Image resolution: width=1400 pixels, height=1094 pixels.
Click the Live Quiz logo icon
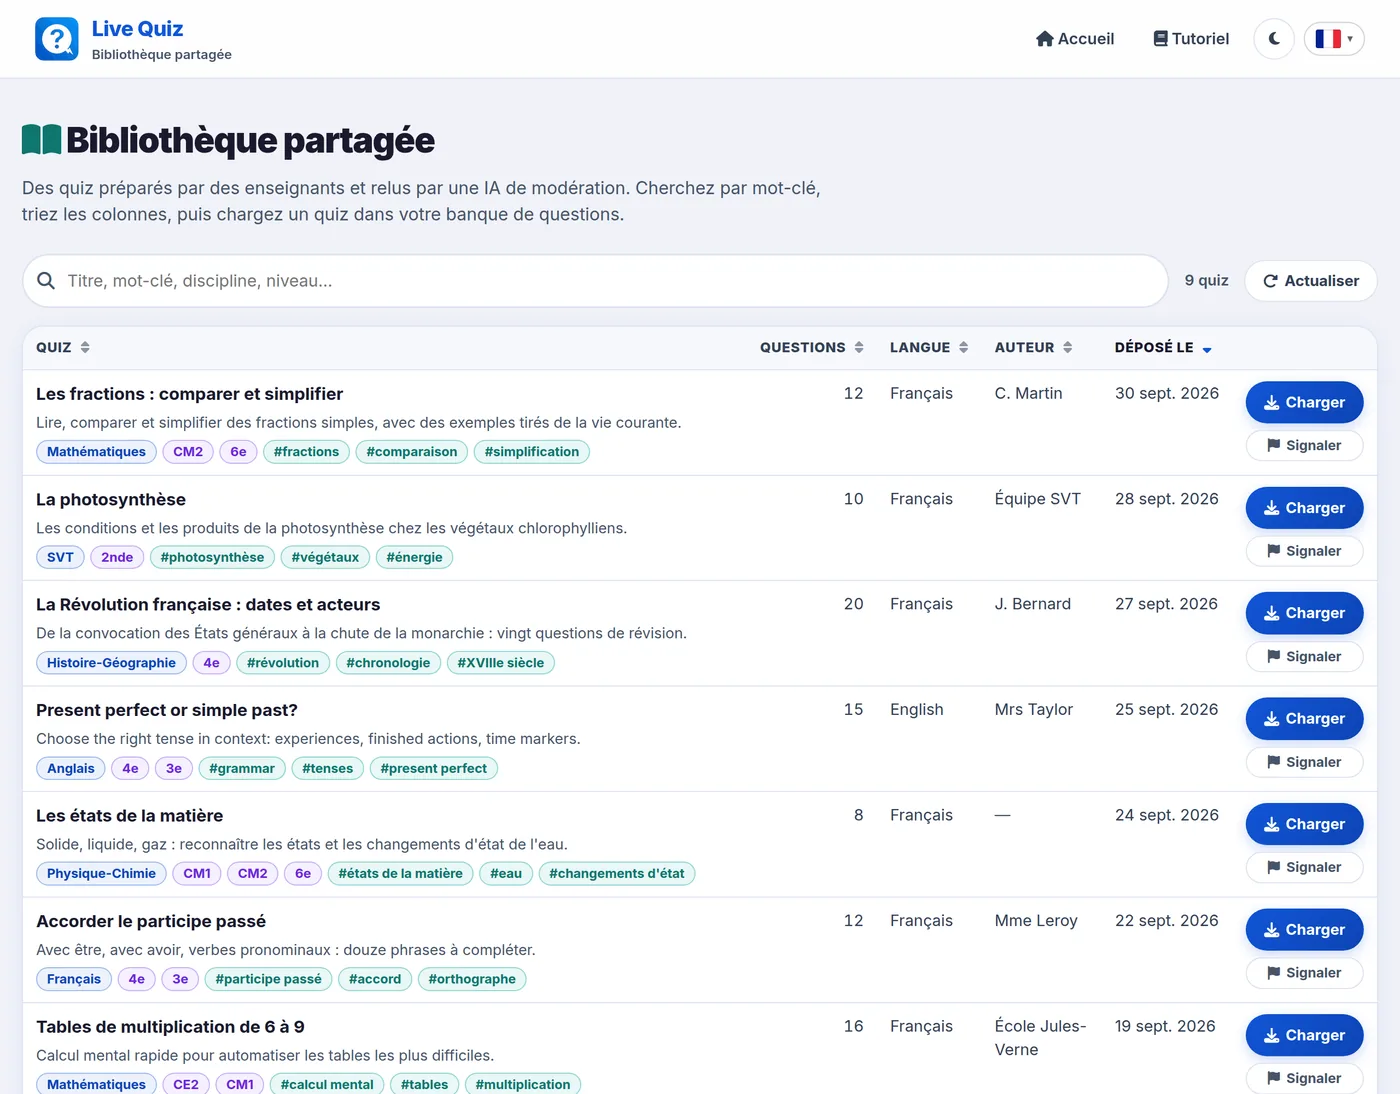pos(57,39)
